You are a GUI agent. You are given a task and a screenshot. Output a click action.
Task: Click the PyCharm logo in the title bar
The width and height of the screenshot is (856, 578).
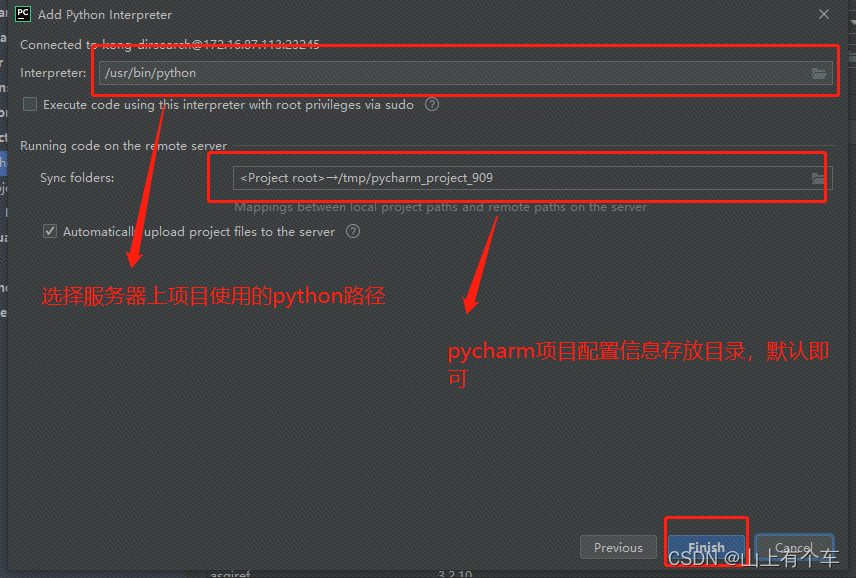coord(23,14)
